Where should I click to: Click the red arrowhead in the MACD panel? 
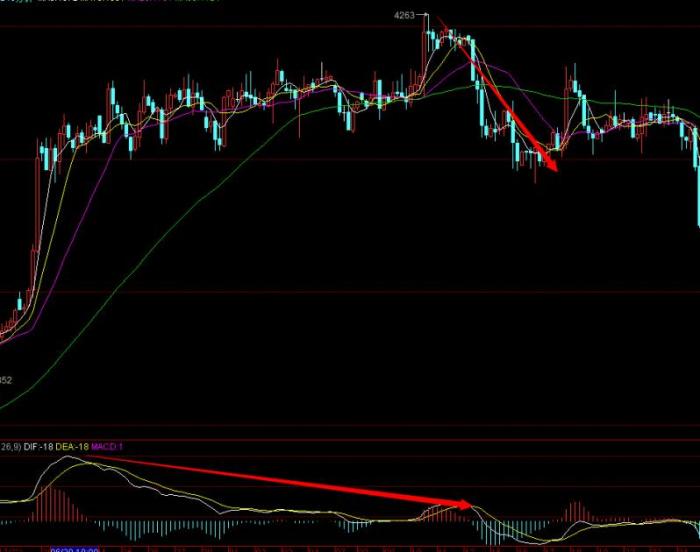point(463,505)
